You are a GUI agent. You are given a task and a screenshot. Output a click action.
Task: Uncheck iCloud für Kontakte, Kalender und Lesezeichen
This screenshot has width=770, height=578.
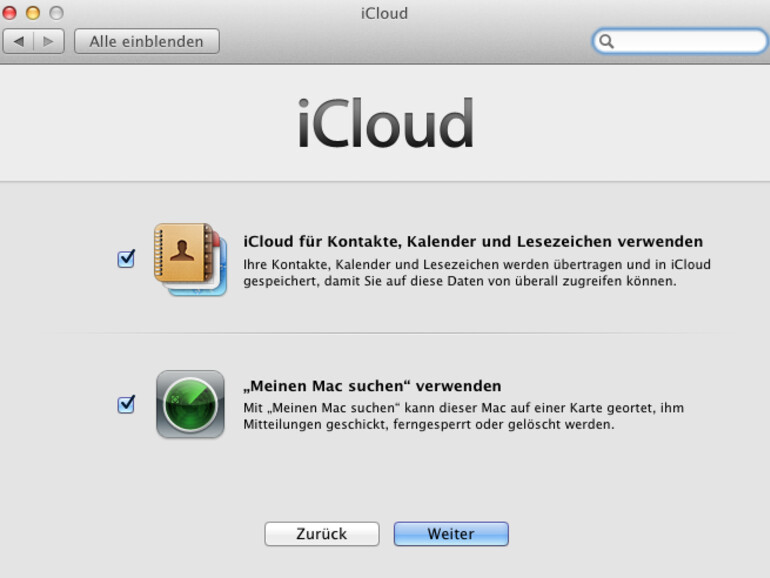[126, 260]
